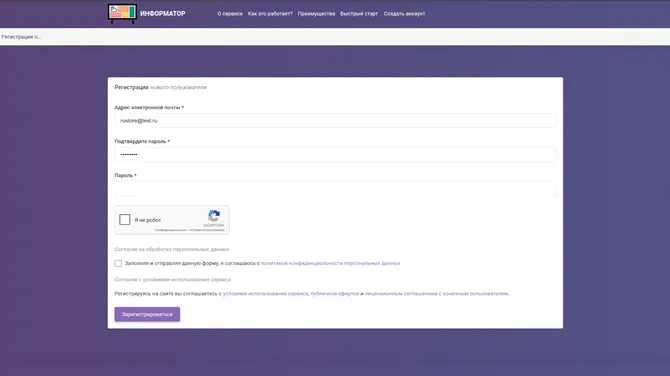Click the Адрес электронной почты label
Viewport: 670px width, 376px height.
(149, 108)
